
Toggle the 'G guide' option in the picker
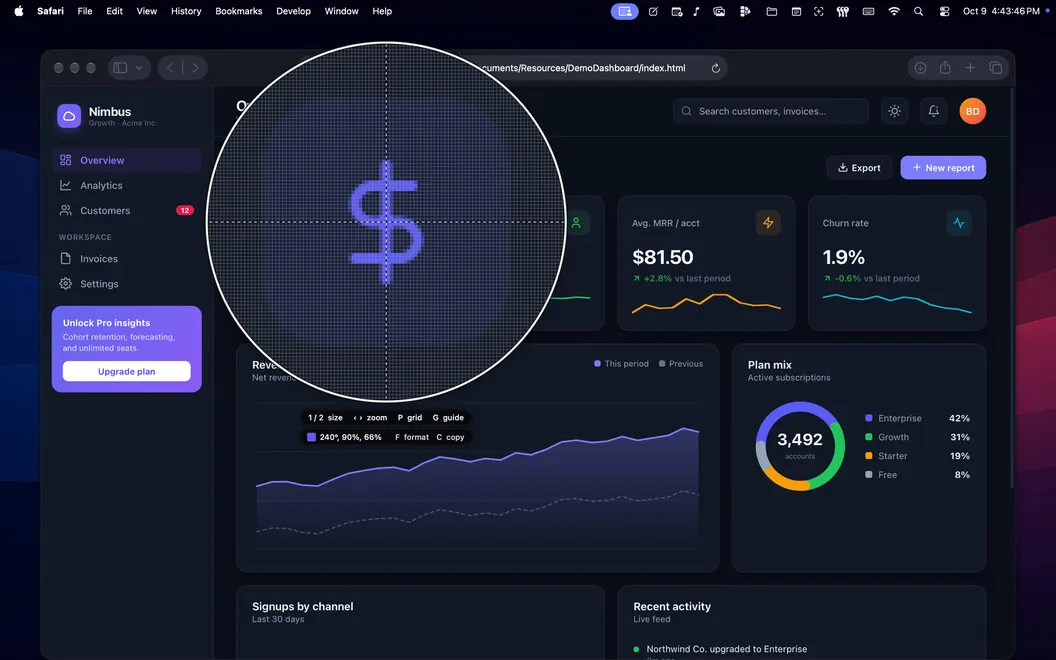click(x=448, y=418)
